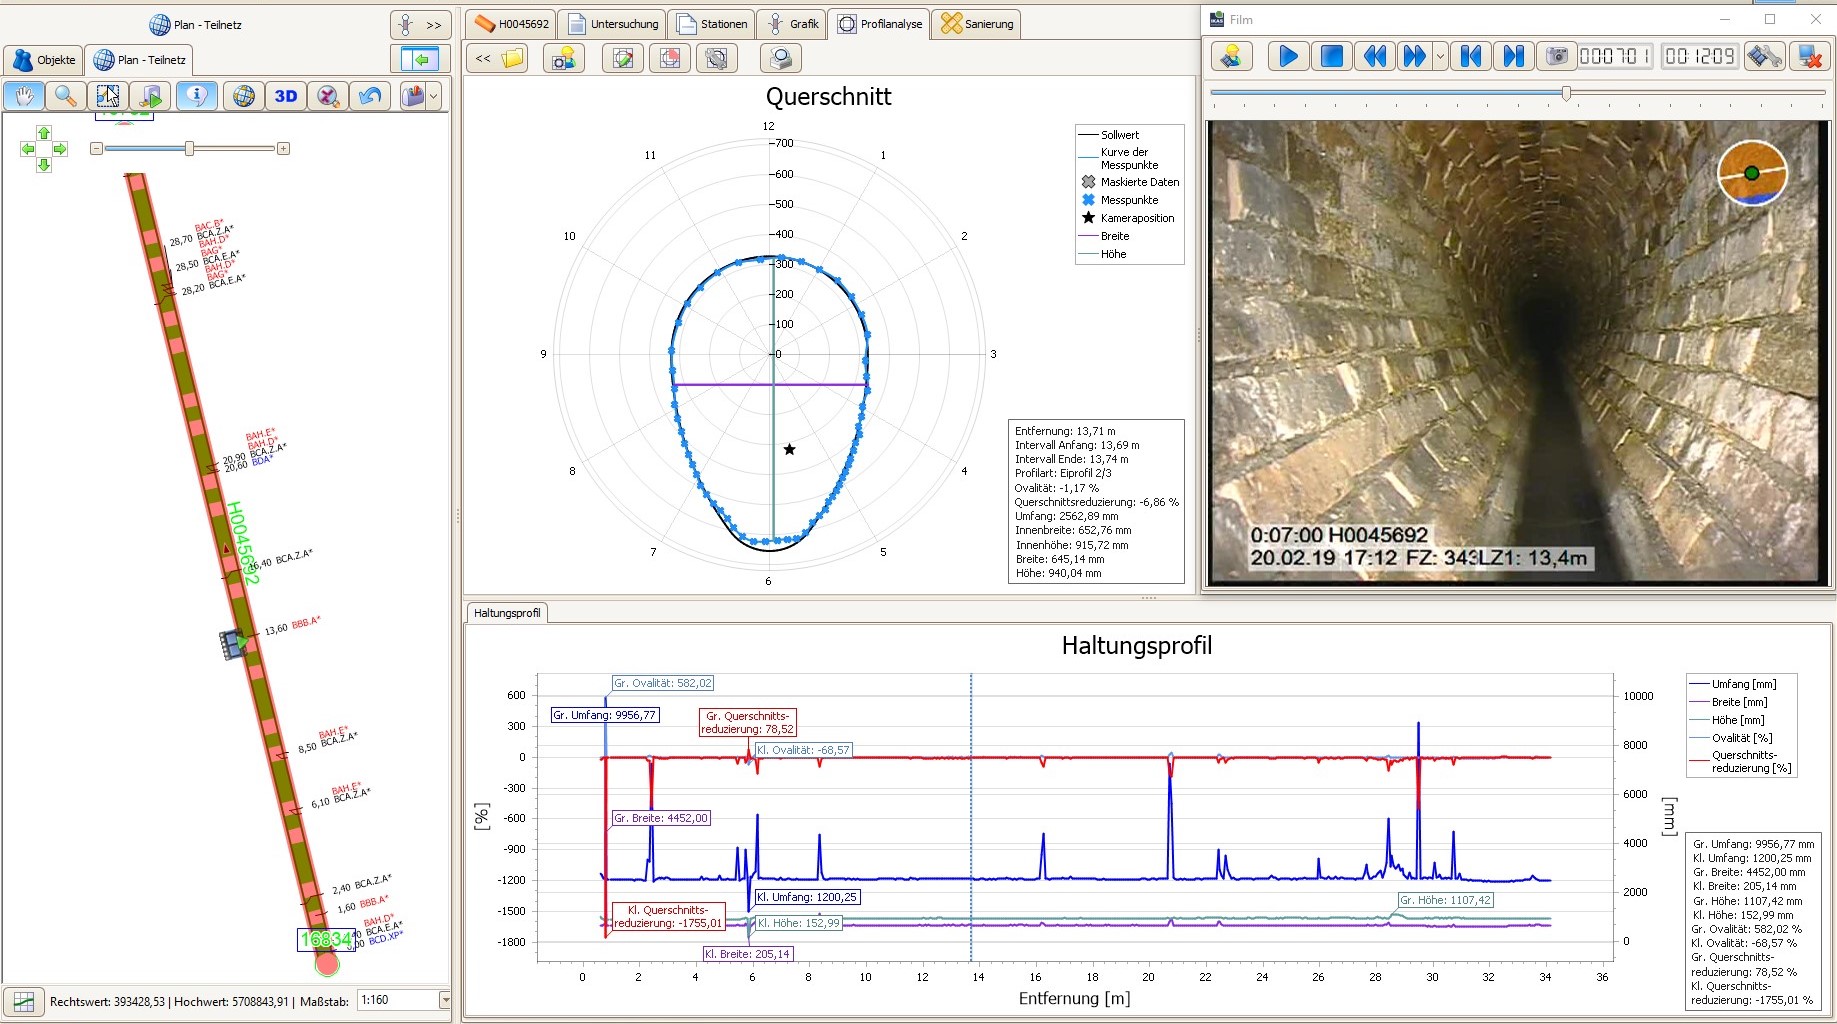
Task: Select the Info tool in the plan toolbar
Action: (197, 95)
